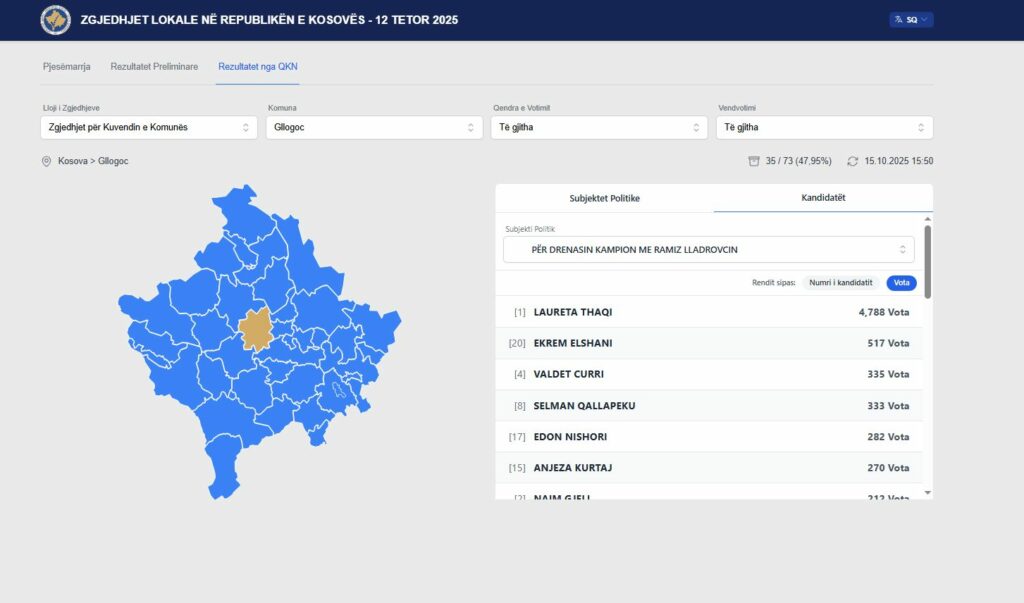Viewport: 1024px width, 603px height.
Task: Expand the Vendvotimi dropdown
Action: (x=824, y=128)
